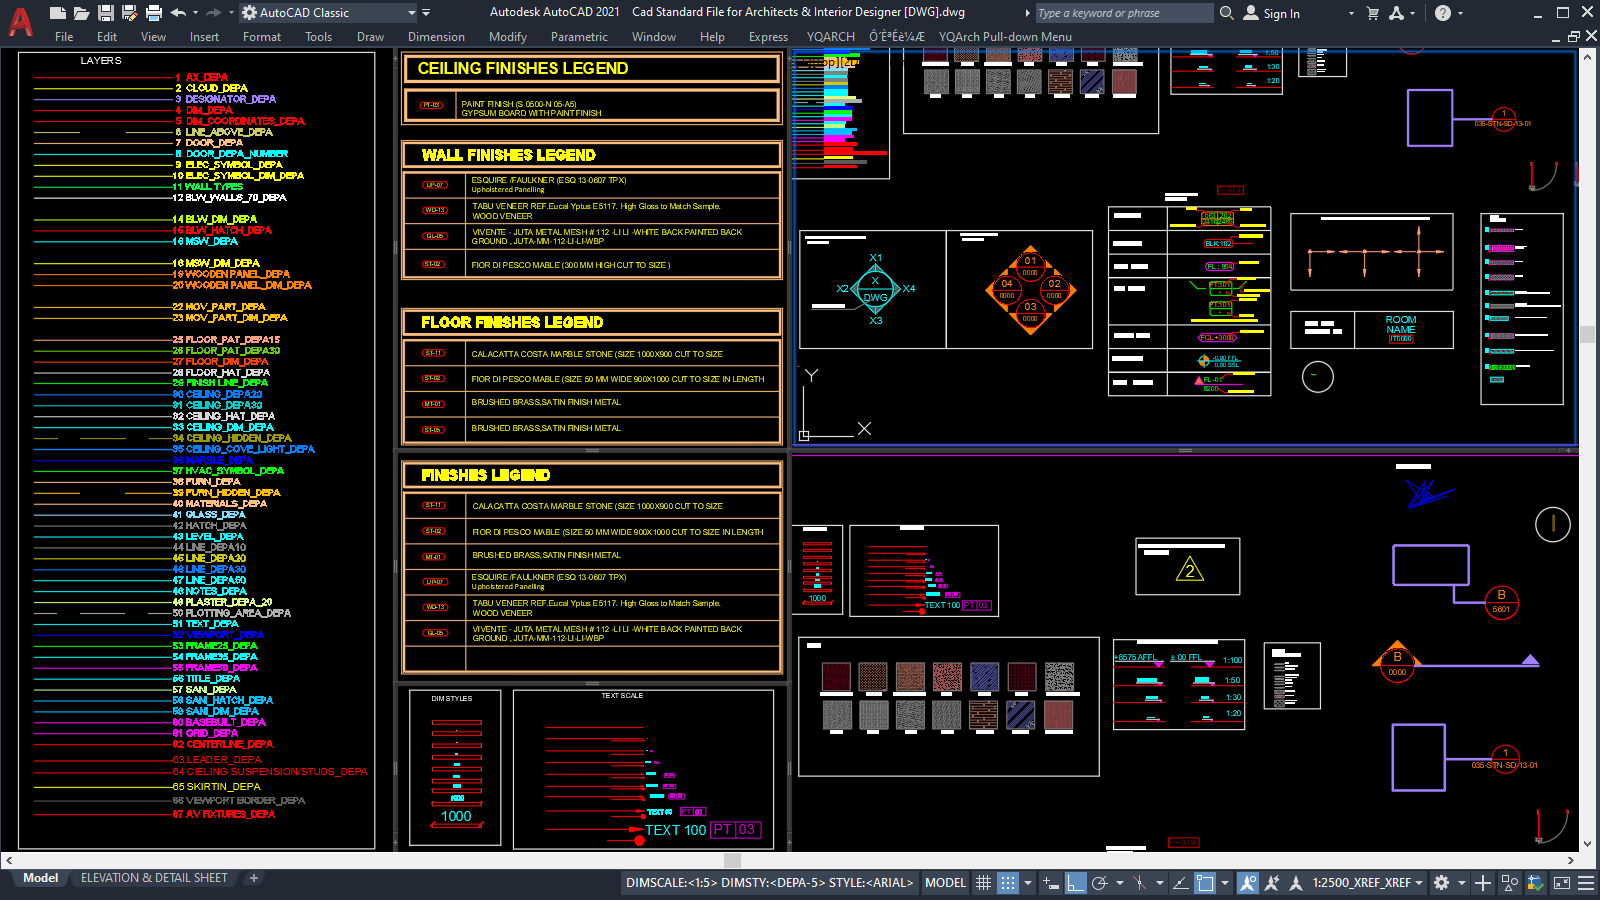Viewport: 1600px width, 900px height.
Task: Click the MODEL button in the status bar
Action: [x=944, y=883]
